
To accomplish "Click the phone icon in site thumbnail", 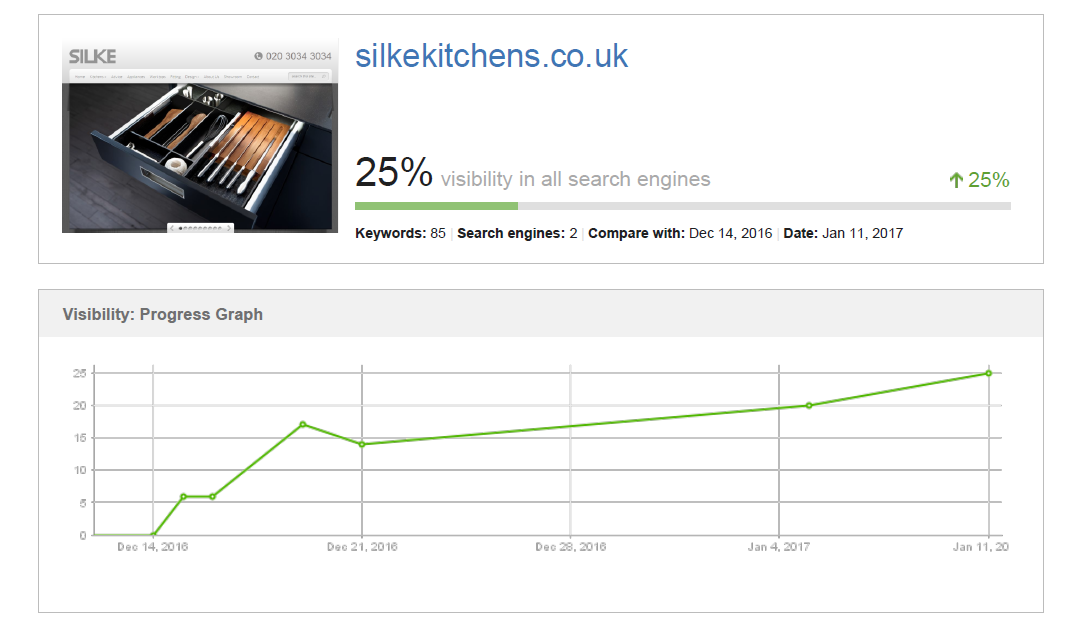I will tap(258, 56).
